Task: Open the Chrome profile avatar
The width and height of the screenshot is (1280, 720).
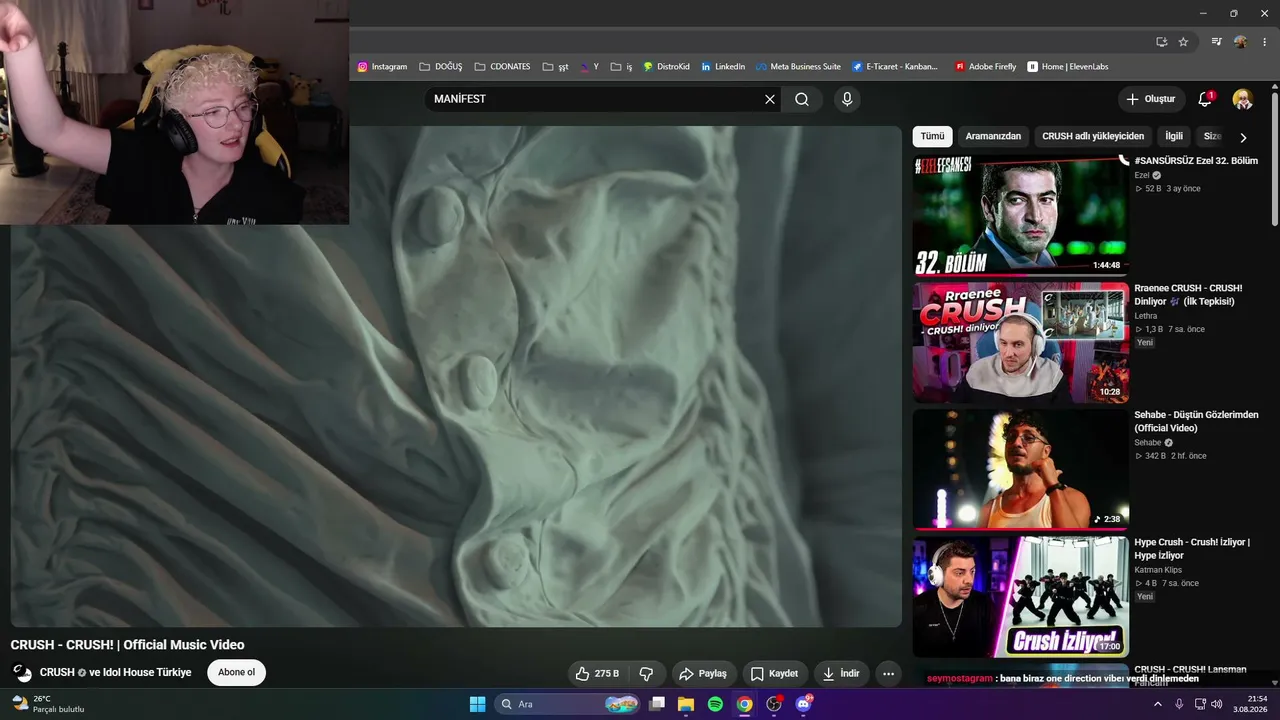Action: pos(1240,42)
